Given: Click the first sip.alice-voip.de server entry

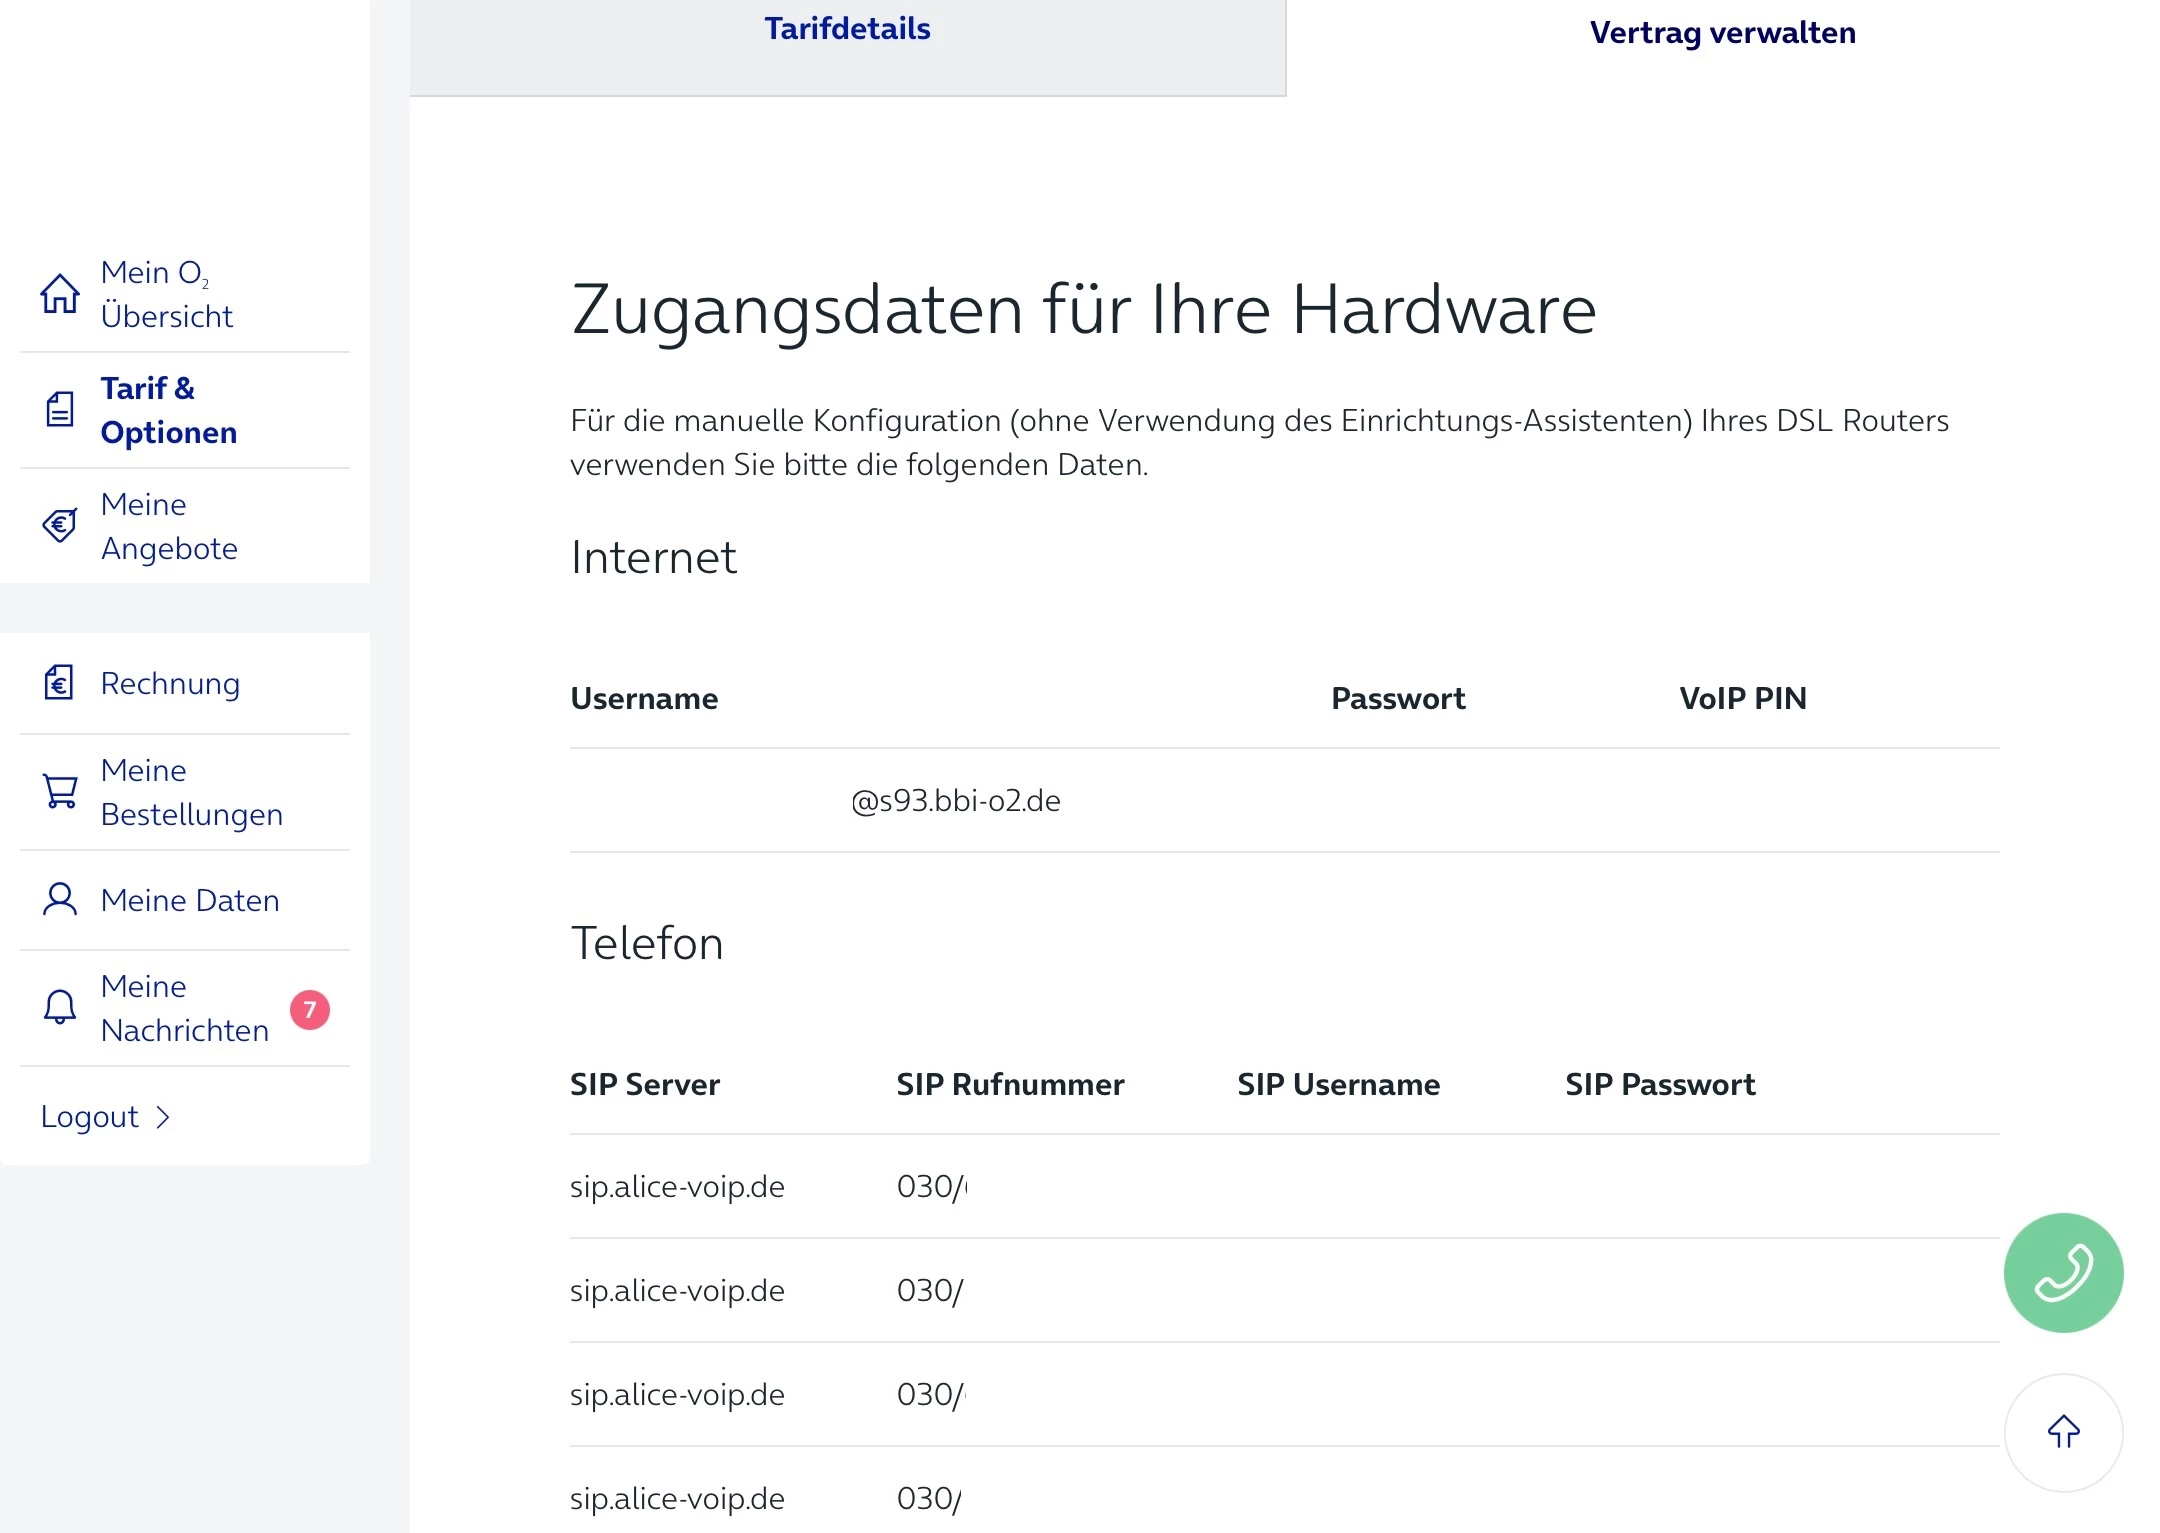Looking at the screenshot, I should 677,1187.
